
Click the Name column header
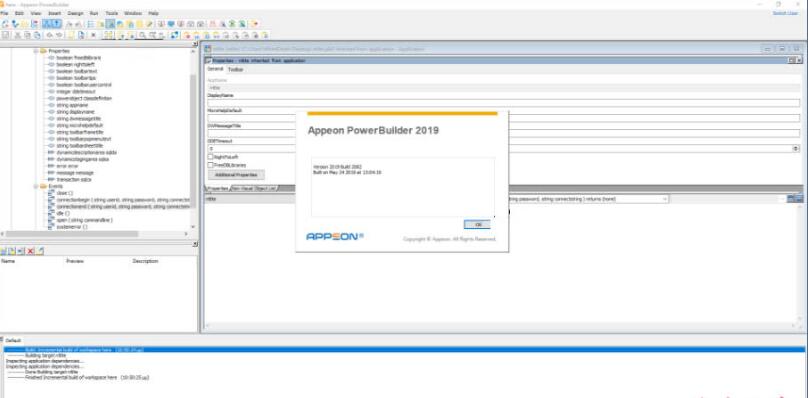pyautogui.click(x=8, y=261)
